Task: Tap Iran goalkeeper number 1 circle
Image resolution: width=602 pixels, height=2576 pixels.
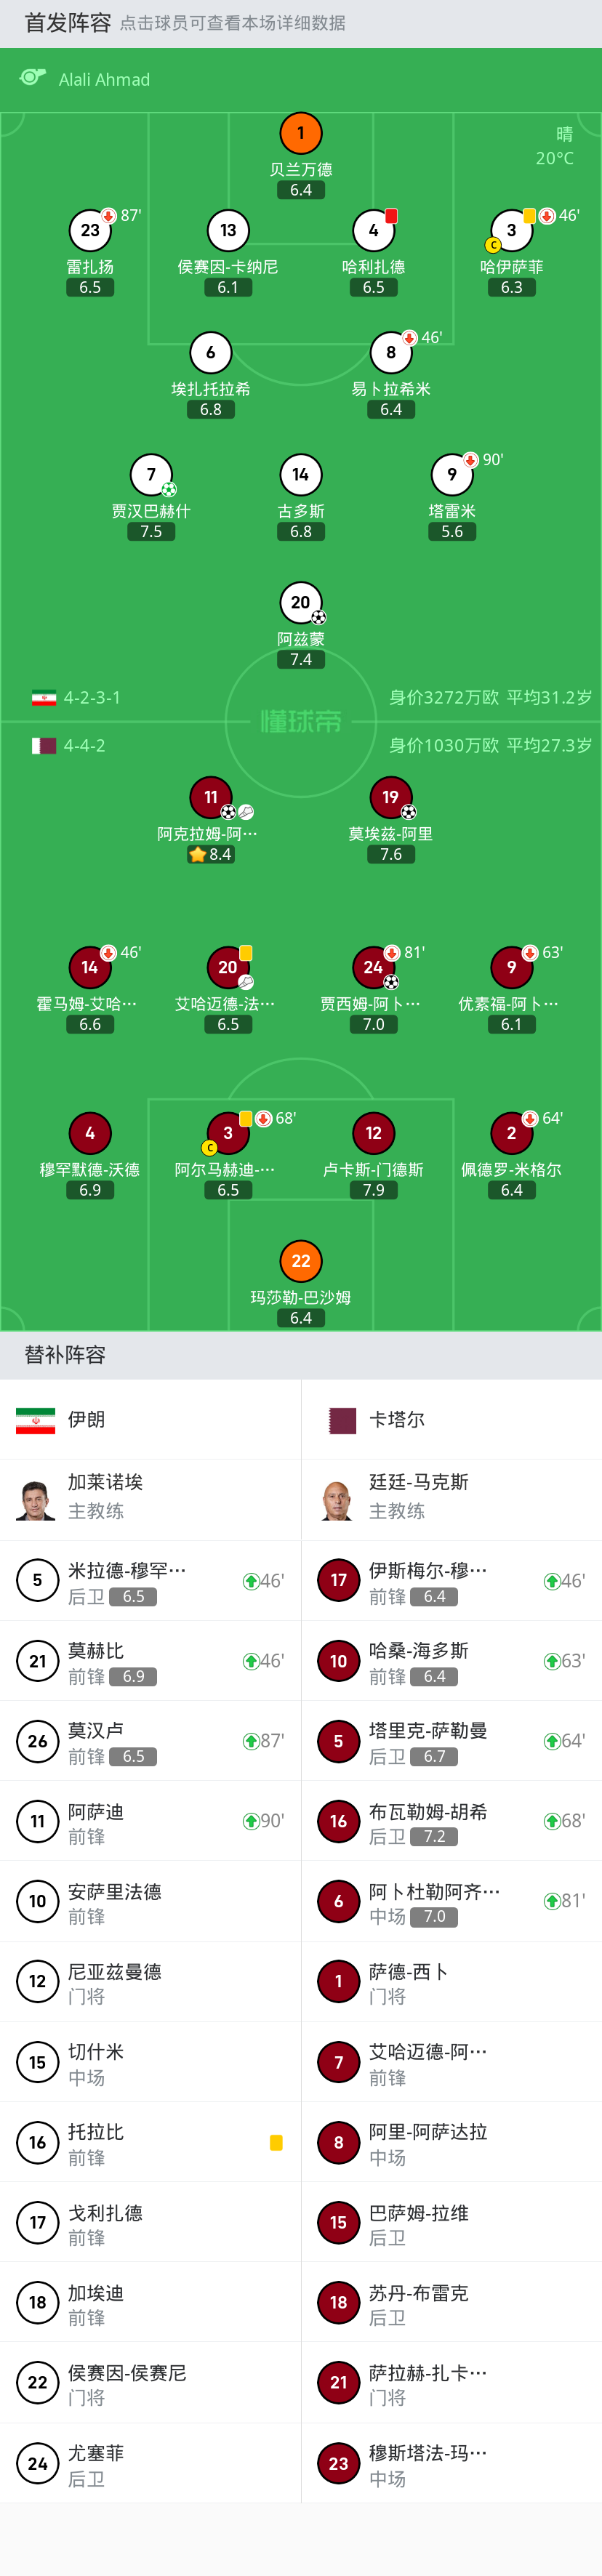Action: click(x=301, y=133)
